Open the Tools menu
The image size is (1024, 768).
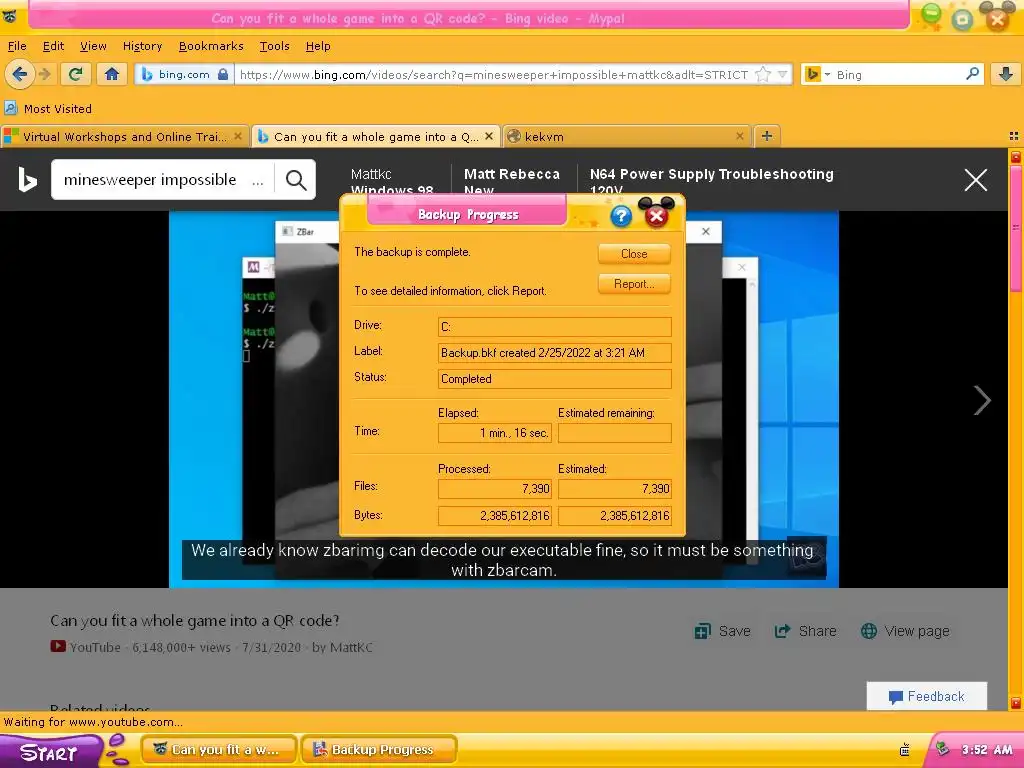pos(274,46)
